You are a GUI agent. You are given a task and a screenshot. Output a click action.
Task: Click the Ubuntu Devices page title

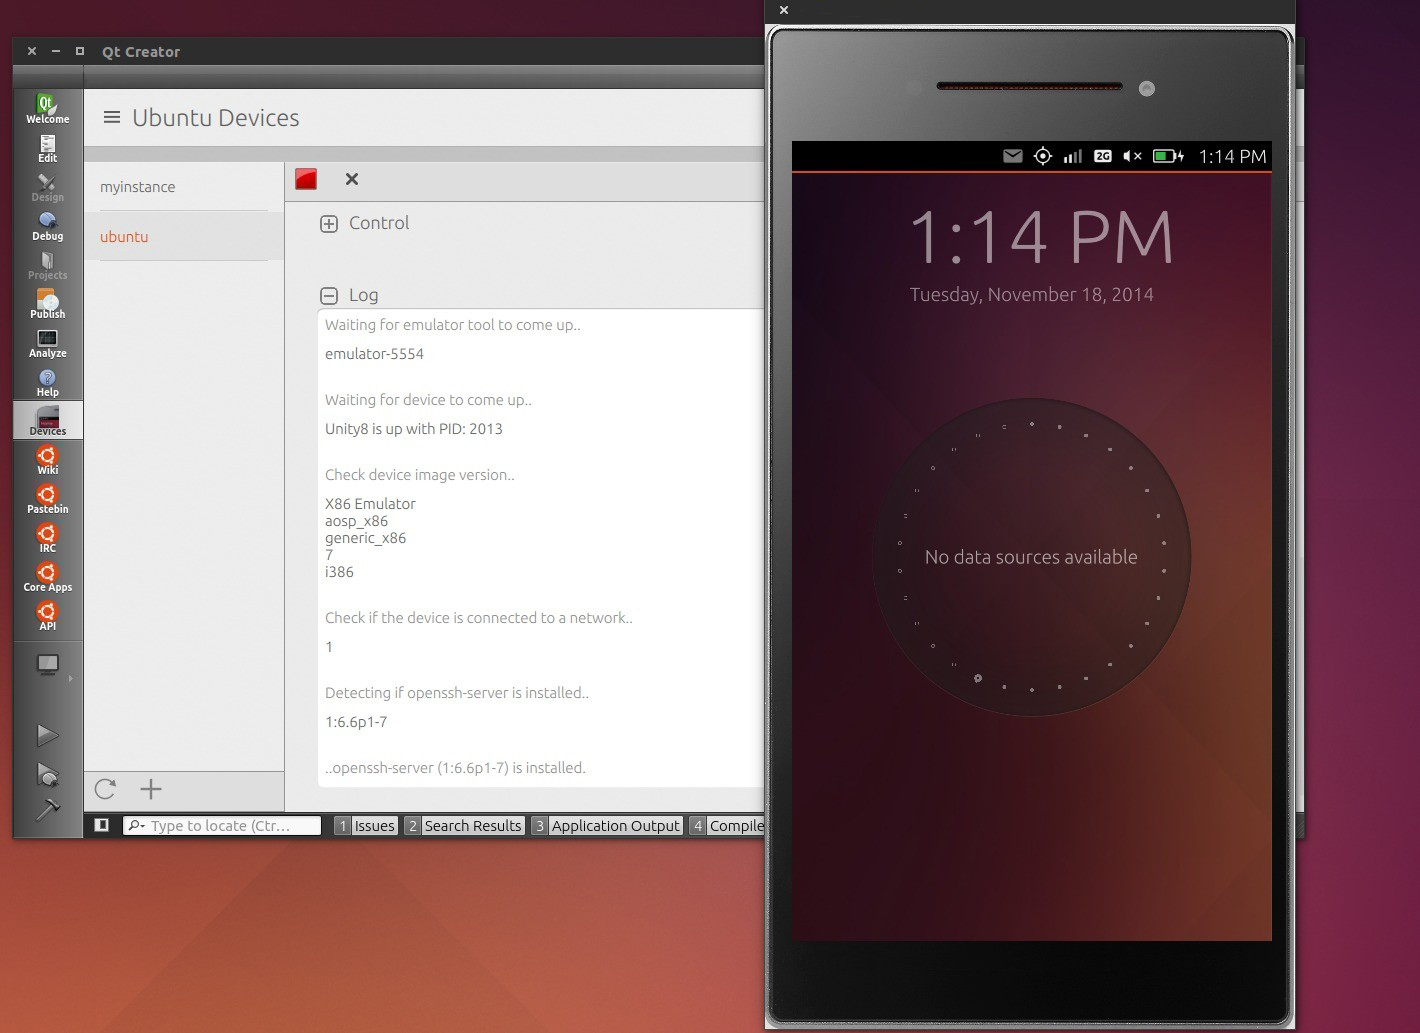tap(216, 118)
